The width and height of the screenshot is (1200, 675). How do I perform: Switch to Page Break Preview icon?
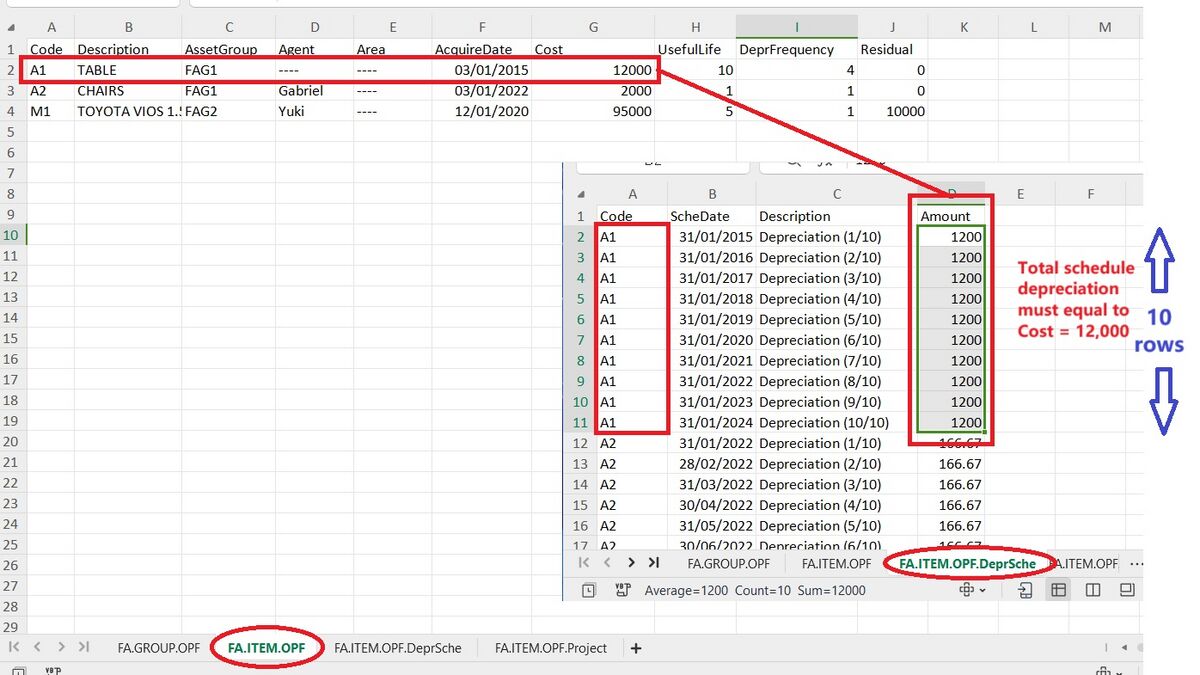(x=1127, y=590)
